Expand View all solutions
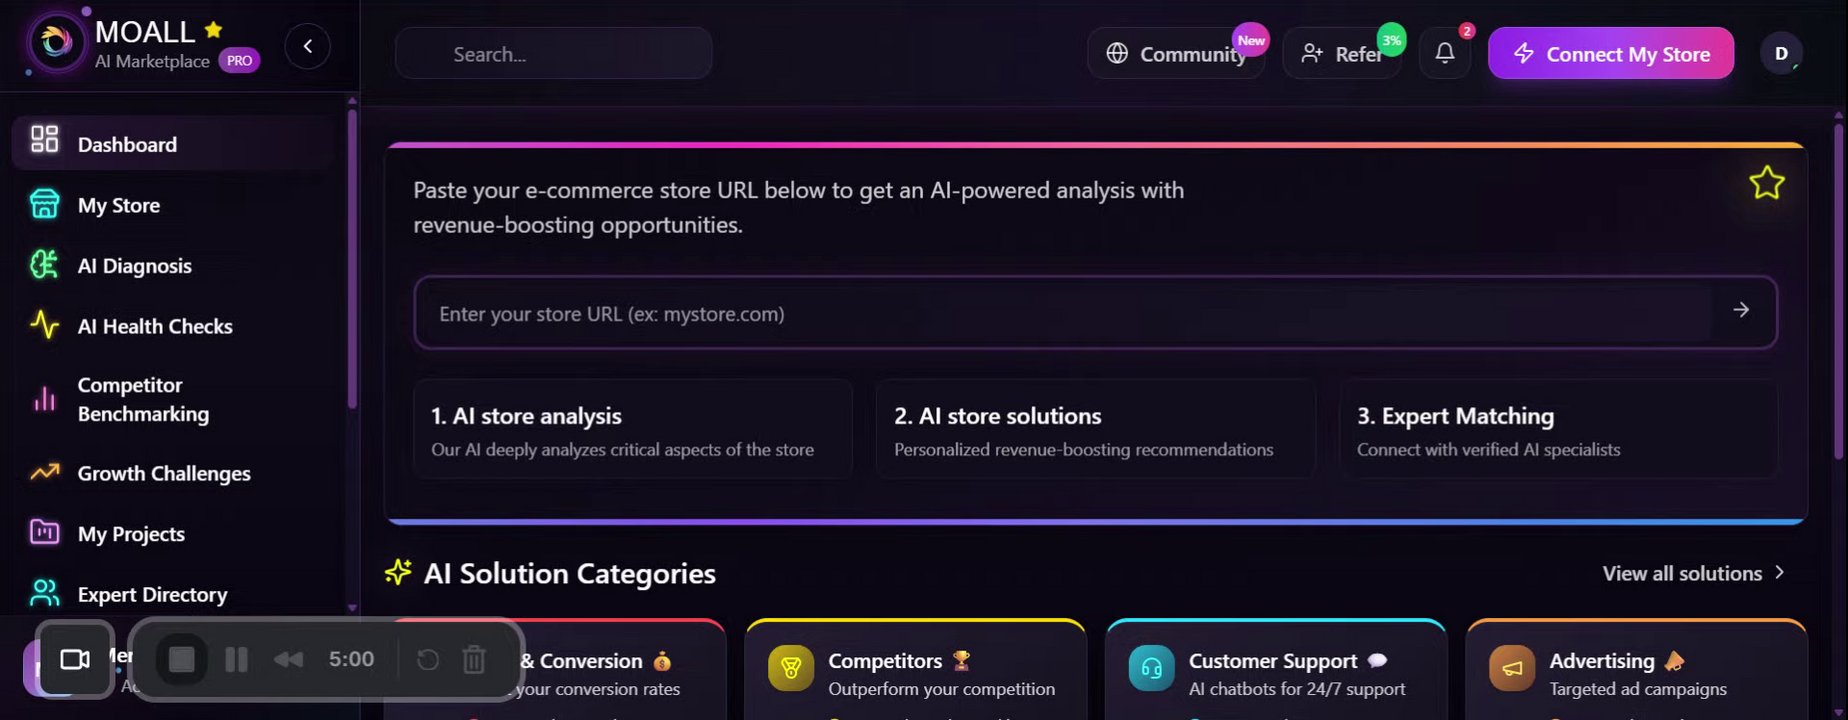 coord(1693,573)
